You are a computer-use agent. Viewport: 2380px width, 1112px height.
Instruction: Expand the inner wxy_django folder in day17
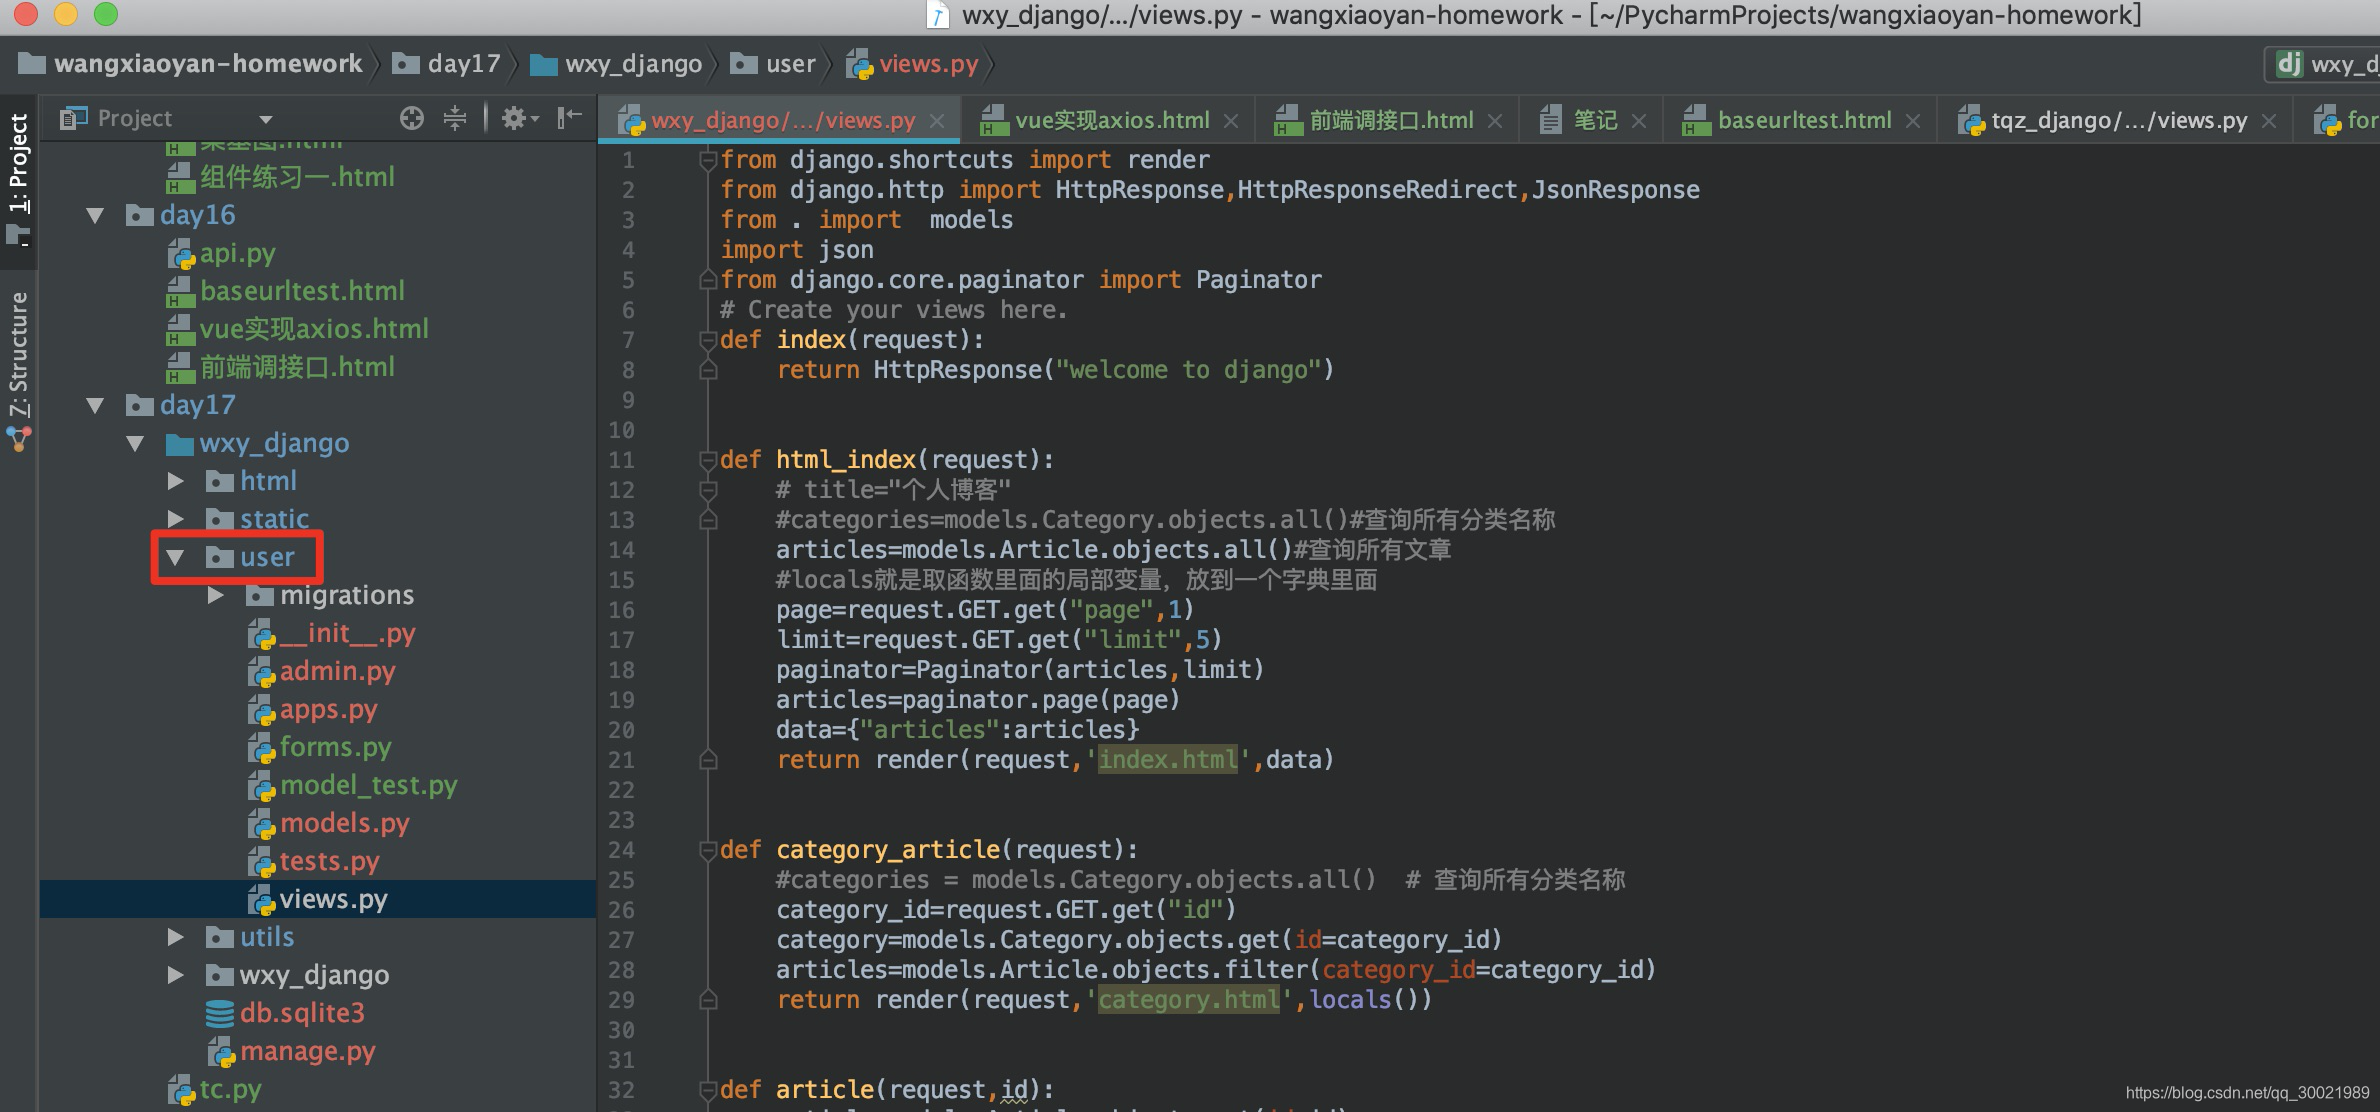(x=175, y=975)
